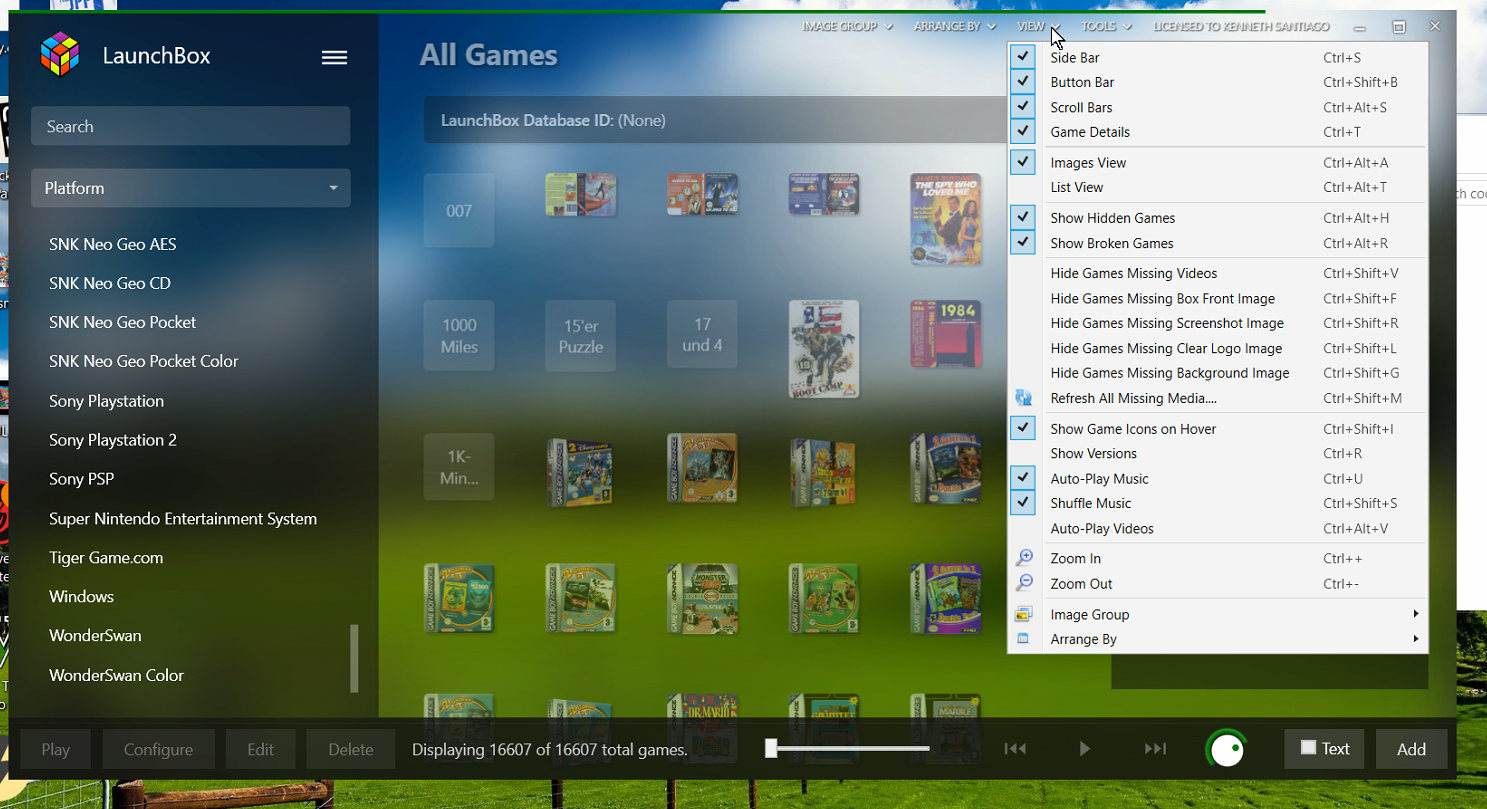
Task: Select the 007 text tile
Action: [459, 210]
